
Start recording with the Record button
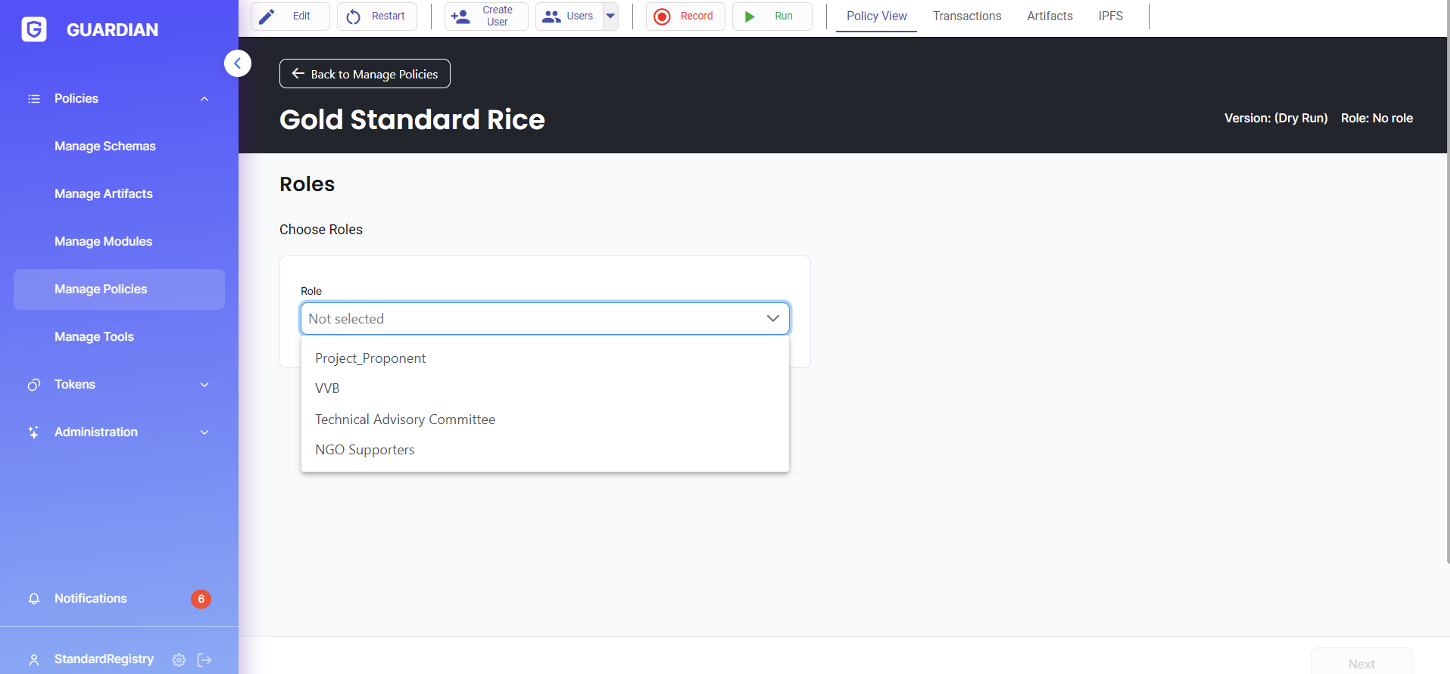685,16
